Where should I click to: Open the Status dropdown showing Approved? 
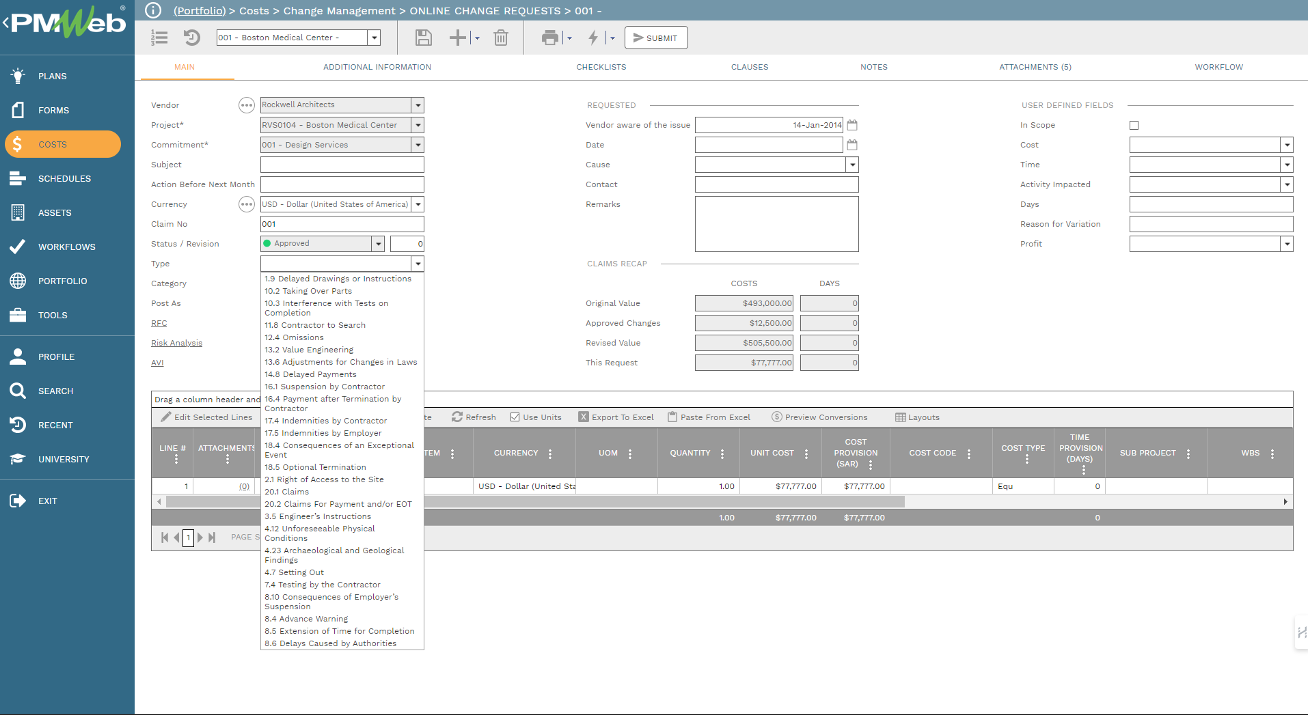click(x=378, y=244)
